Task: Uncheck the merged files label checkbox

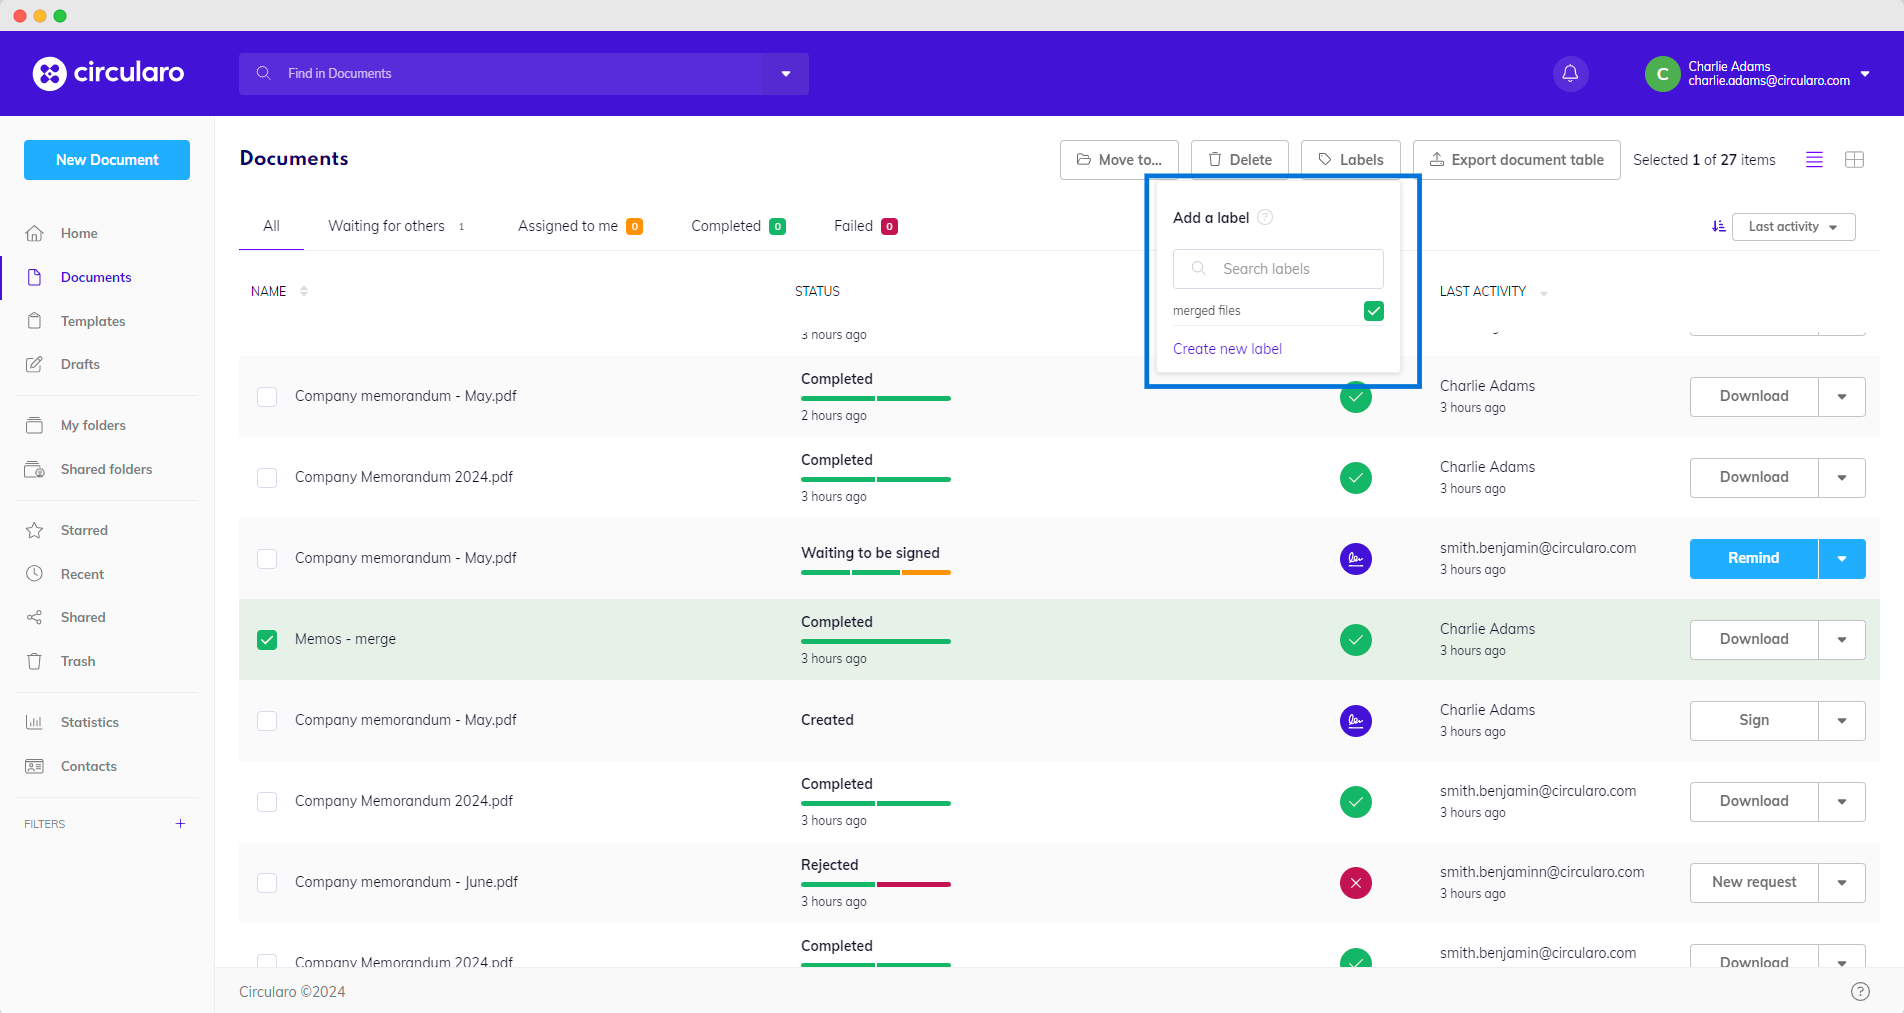Action: tap(1373, 311)
